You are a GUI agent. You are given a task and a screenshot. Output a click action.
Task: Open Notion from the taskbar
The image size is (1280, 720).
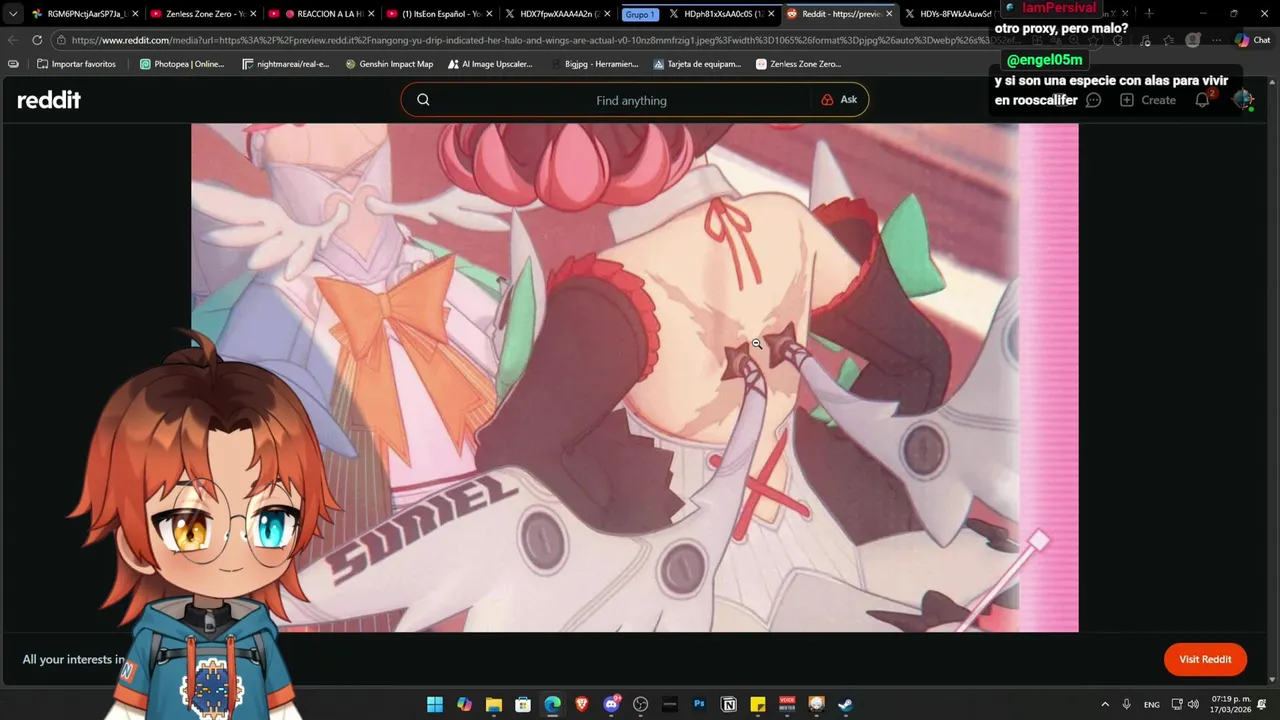(x=729, y=704)
